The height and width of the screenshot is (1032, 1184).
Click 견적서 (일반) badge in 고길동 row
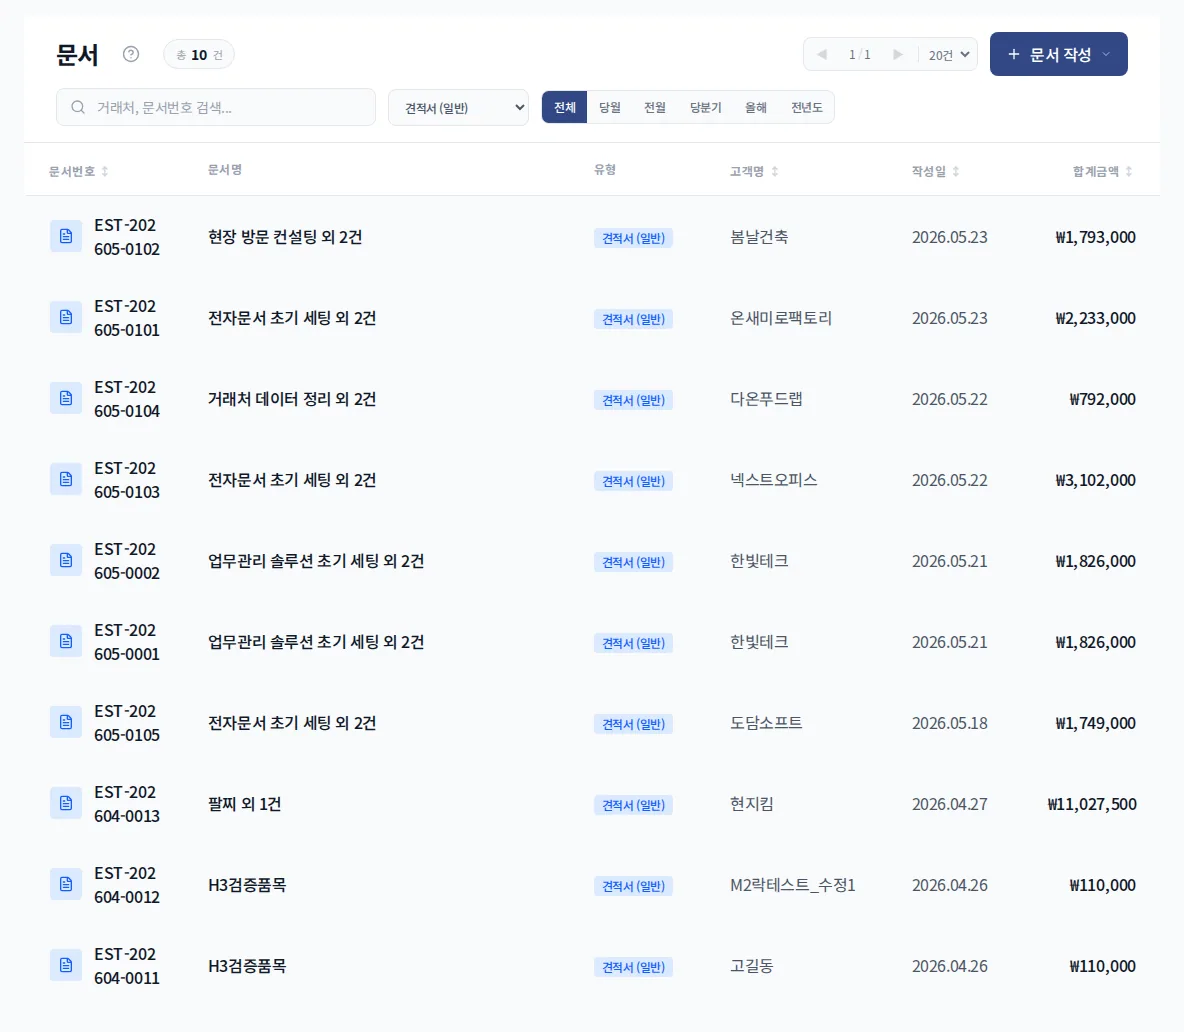pyautogui.click(x=633, y=967)
